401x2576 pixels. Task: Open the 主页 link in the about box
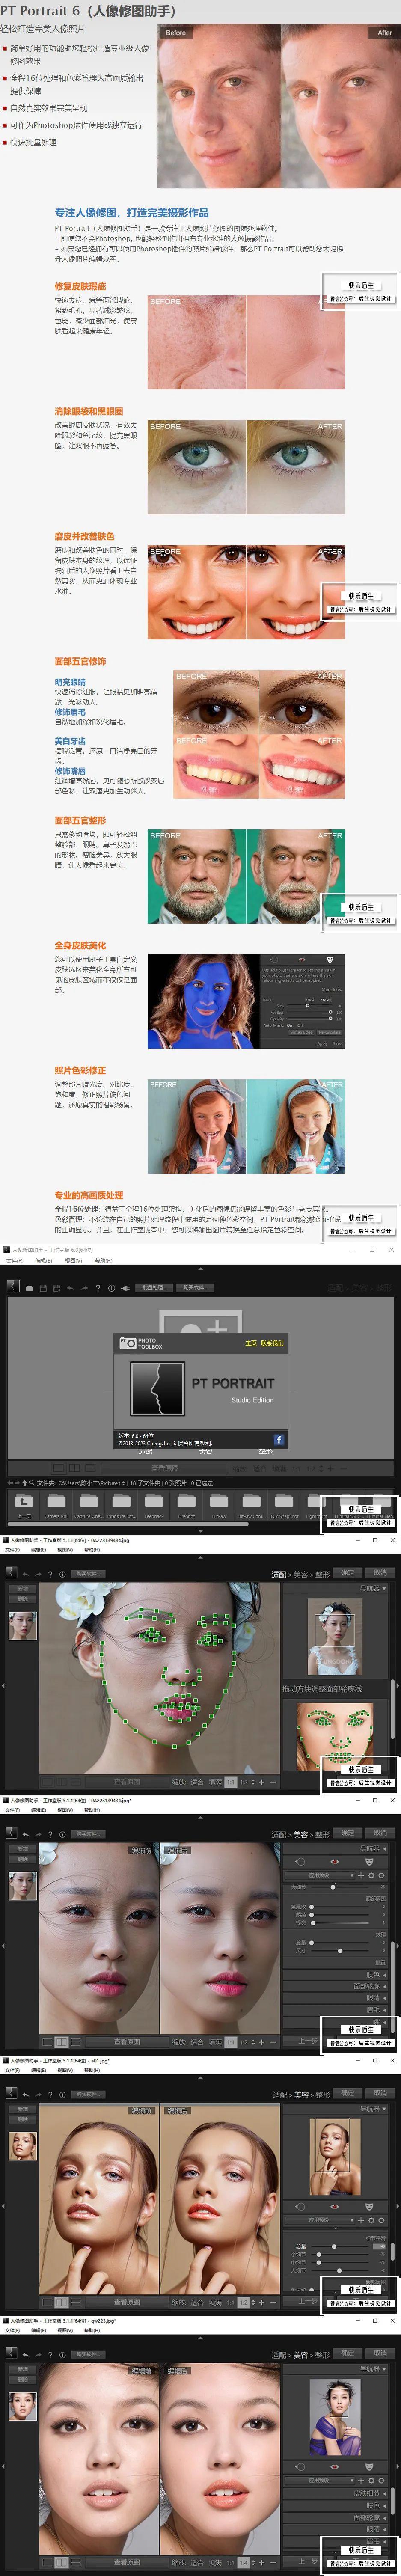(x=251, y=1343)
